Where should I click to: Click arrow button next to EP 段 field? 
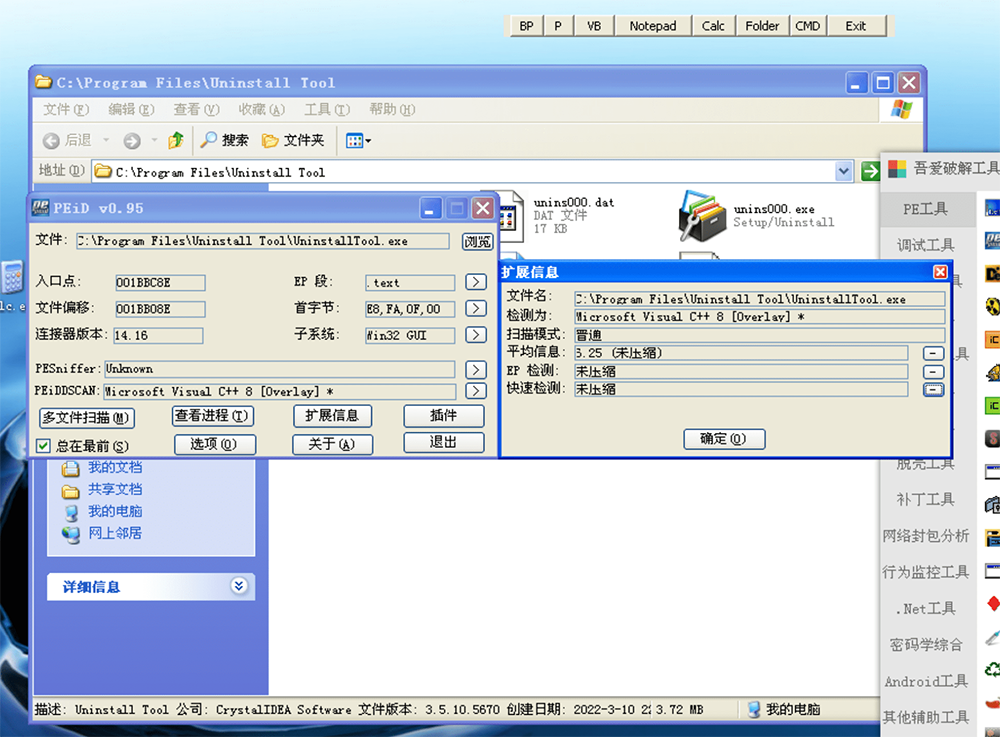(476, 282)
